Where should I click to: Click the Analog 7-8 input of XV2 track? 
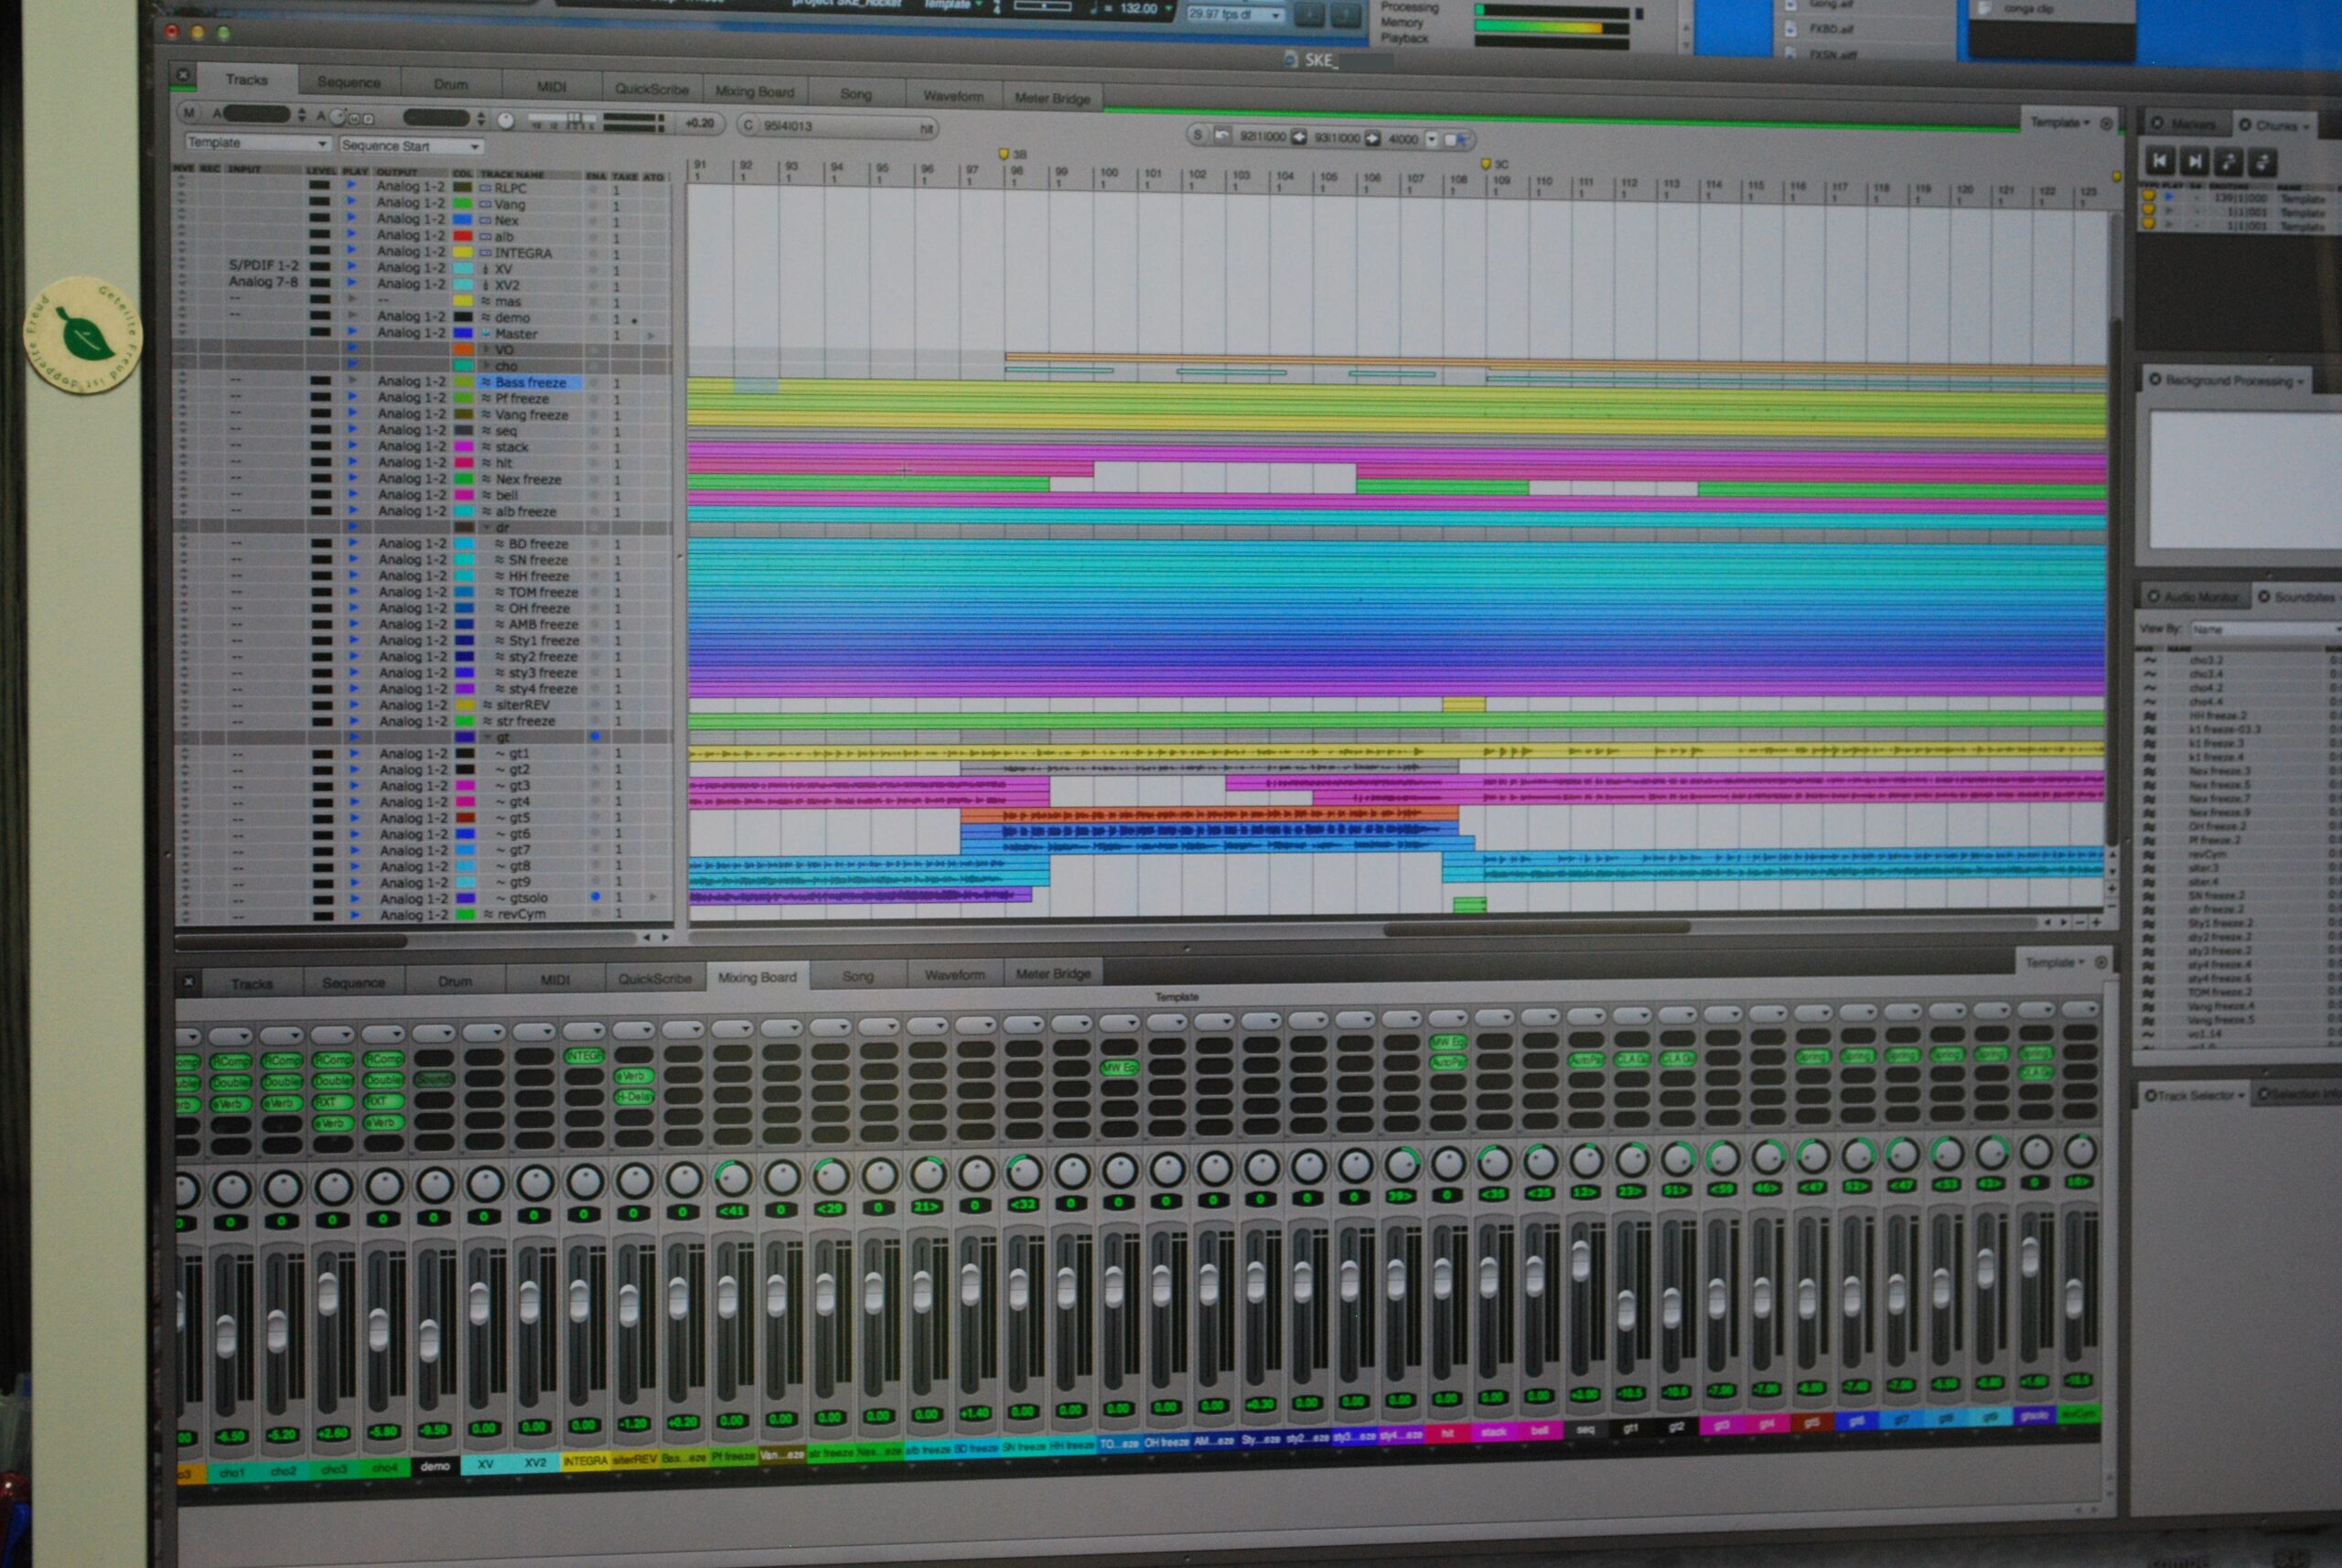pyautogui.click(x=263, y=282)
